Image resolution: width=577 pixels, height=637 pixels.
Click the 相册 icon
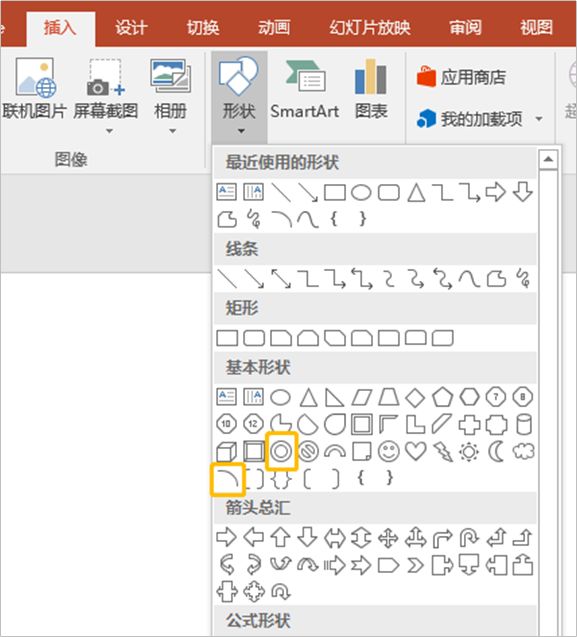[171, 76]
